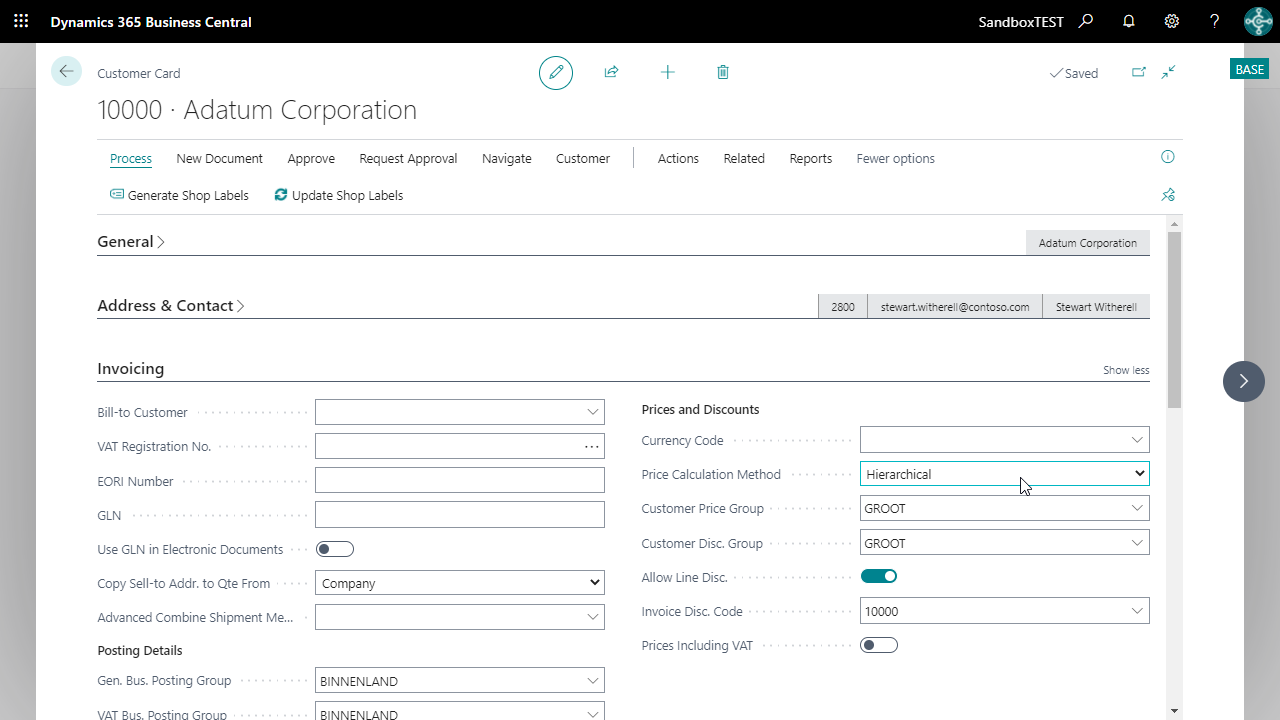Click the 2800 summary value

point(843,307)
